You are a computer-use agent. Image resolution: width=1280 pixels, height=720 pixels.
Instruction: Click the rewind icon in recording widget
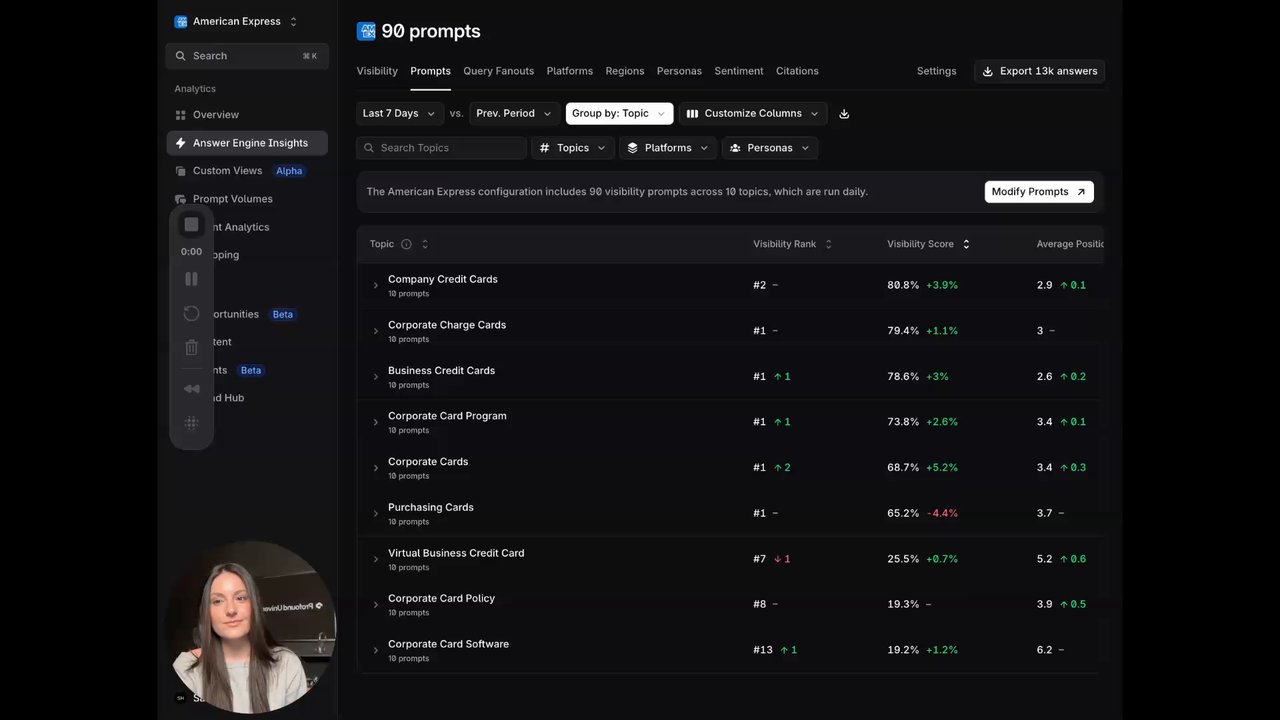(192, 389)
